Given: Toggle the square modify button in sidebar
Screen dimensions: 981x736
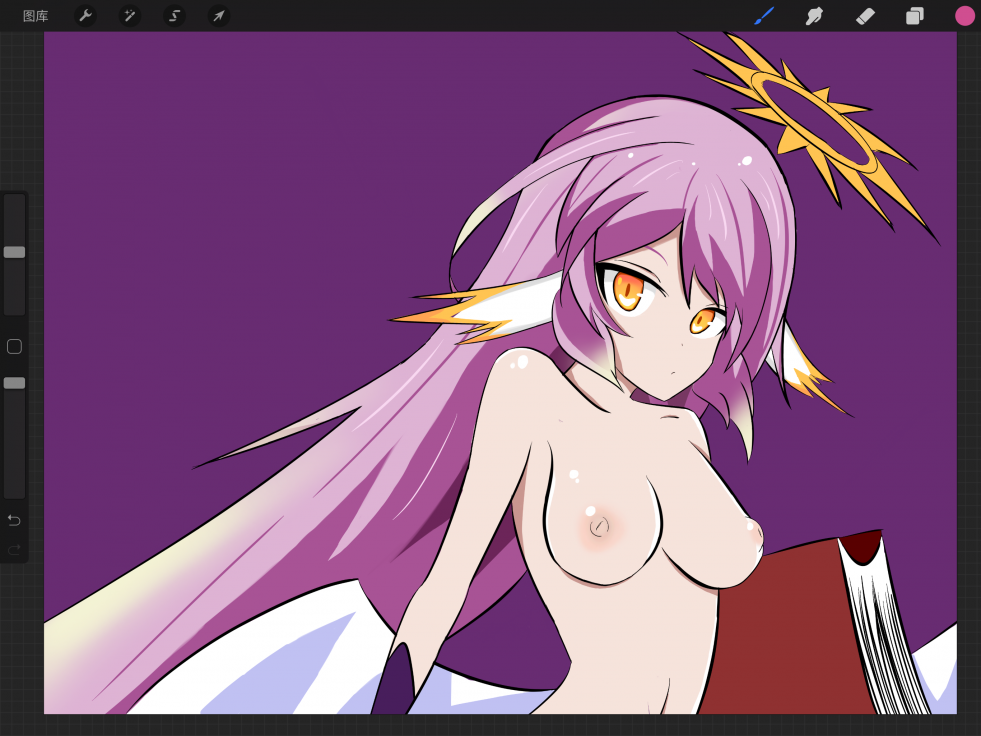Looking at the screenshot, I should pos(14,347).
